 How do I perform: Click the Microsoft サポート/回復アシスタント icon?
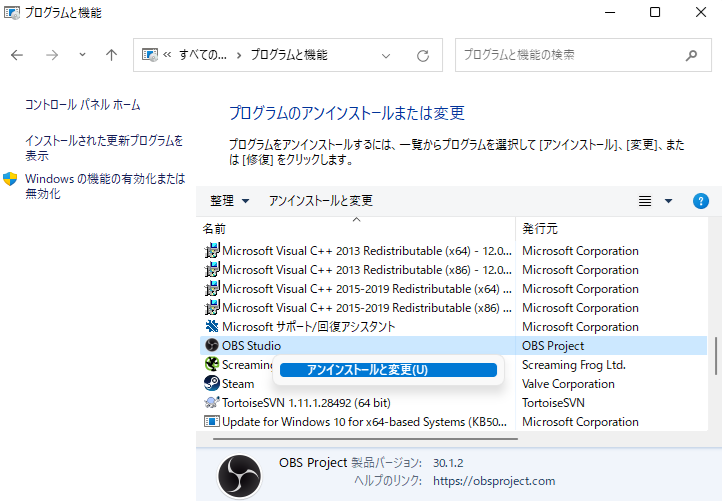212,326
